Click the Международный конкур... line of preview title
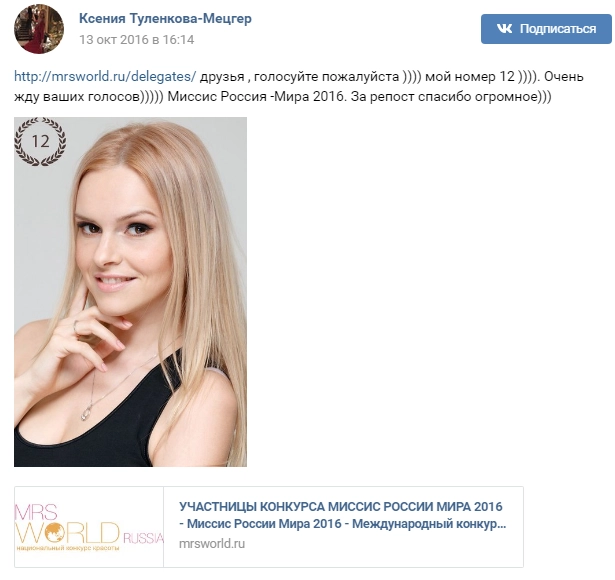The width and height of the screenshot is (615, 580). (429, 524)
